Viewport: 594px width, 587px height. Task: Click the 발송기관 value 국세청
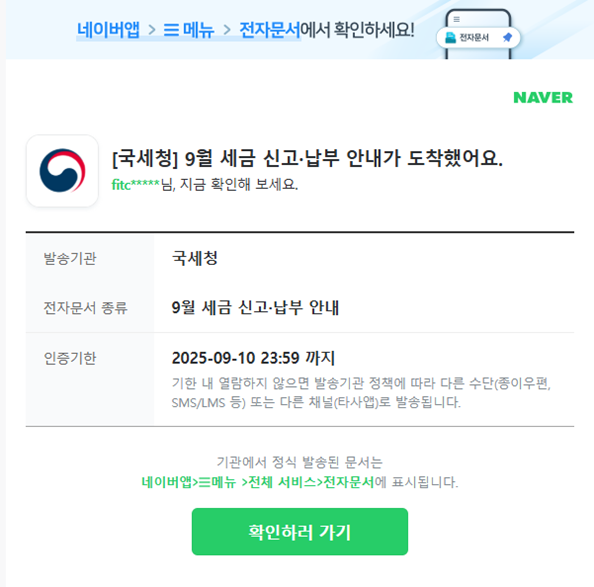click(x=195, y=258)
